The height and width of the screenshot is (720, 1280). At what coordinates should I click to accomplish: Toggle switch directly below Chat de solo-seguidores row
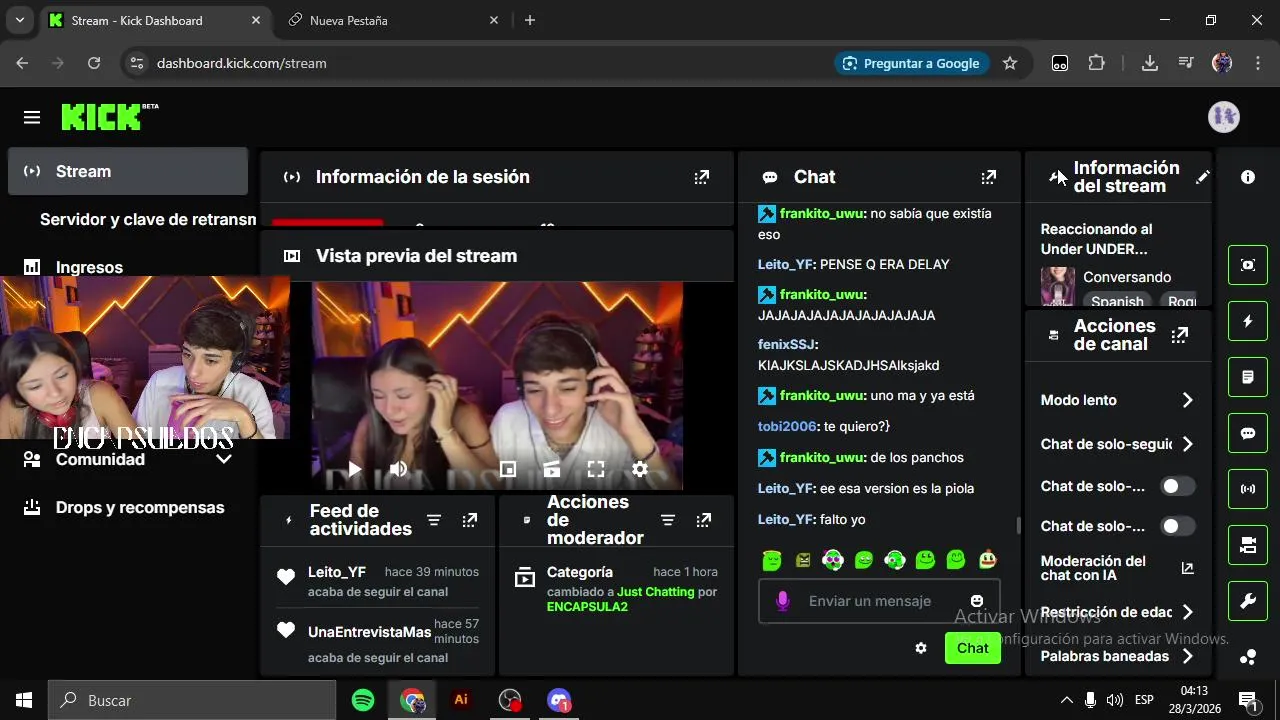coord(1178,486)
